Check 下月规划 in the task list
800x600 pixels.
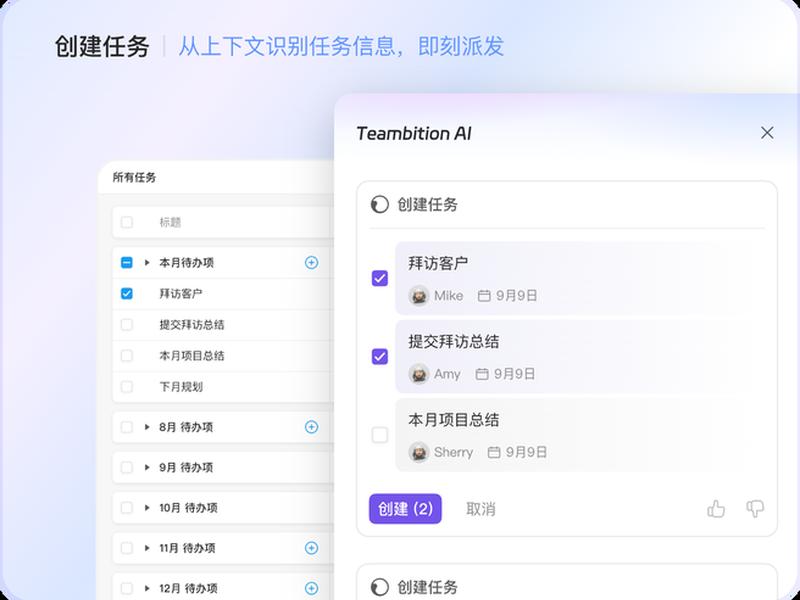[x=127, y=387]
